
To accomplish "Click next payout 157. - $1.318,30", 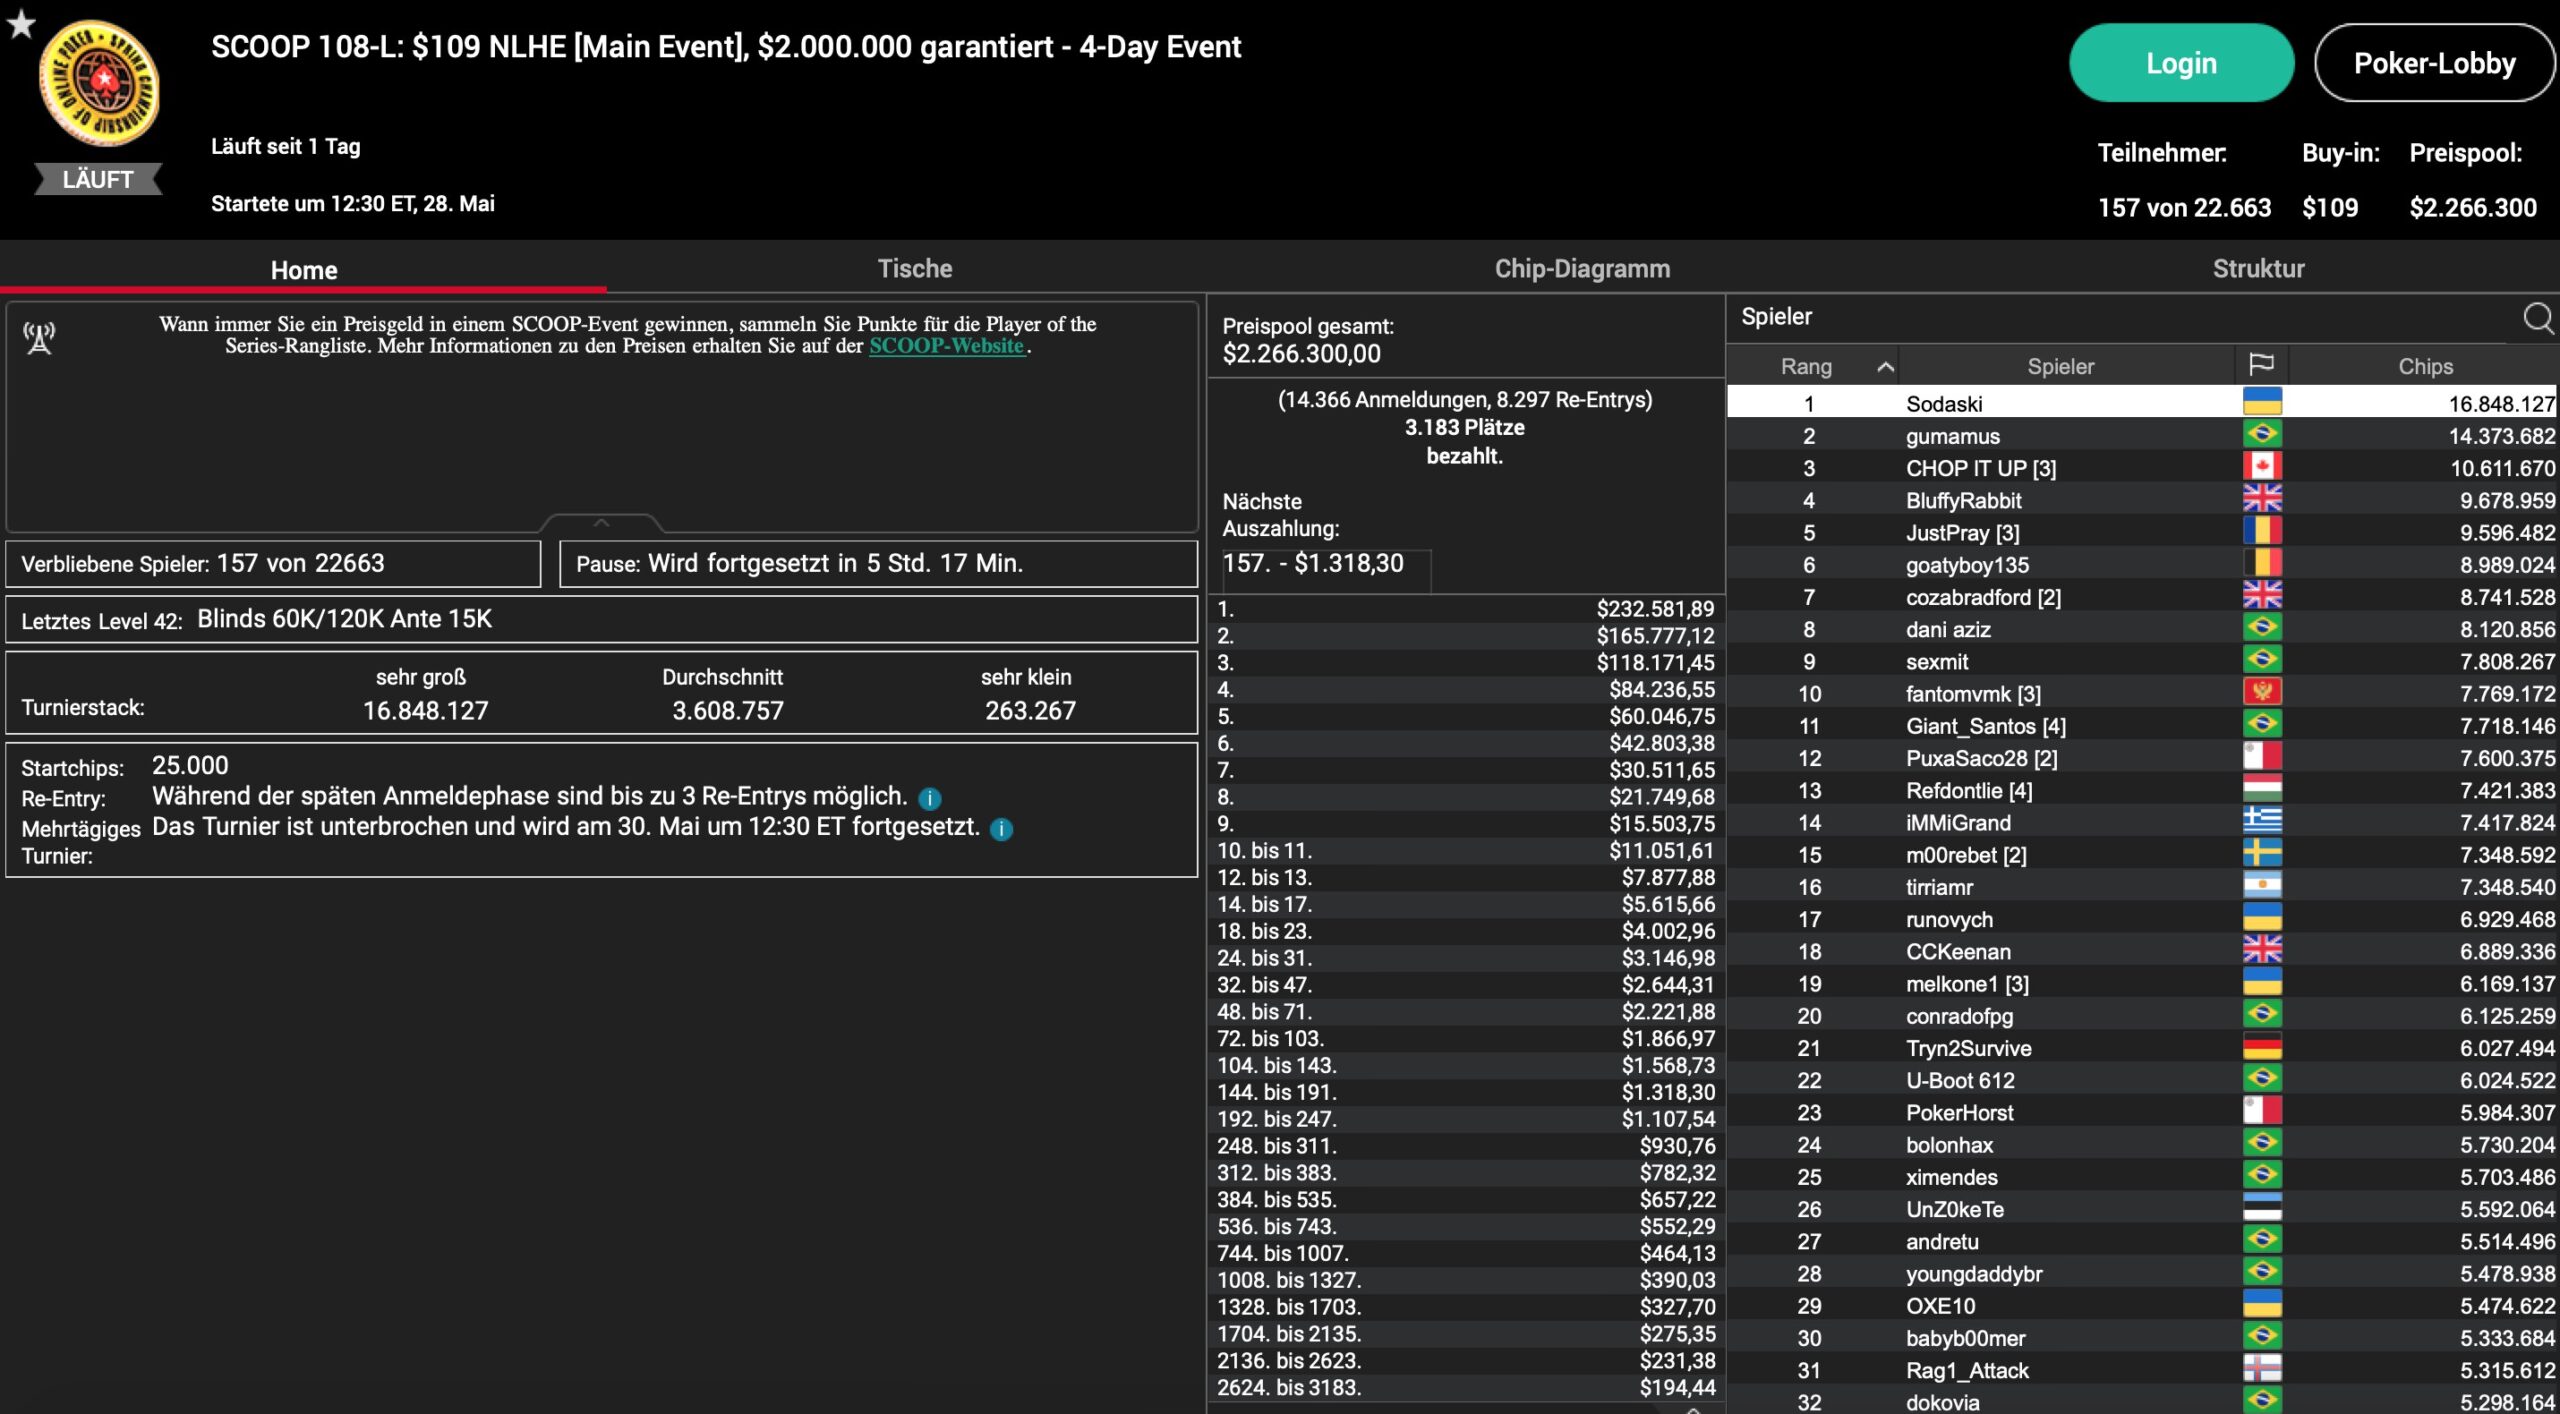I will (1313, 563).
